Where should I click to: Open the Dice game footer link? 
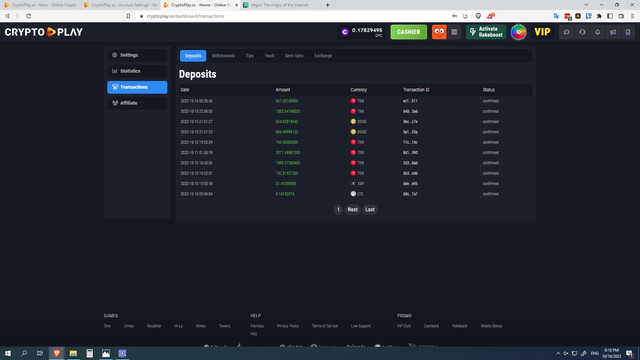[107, 326]
